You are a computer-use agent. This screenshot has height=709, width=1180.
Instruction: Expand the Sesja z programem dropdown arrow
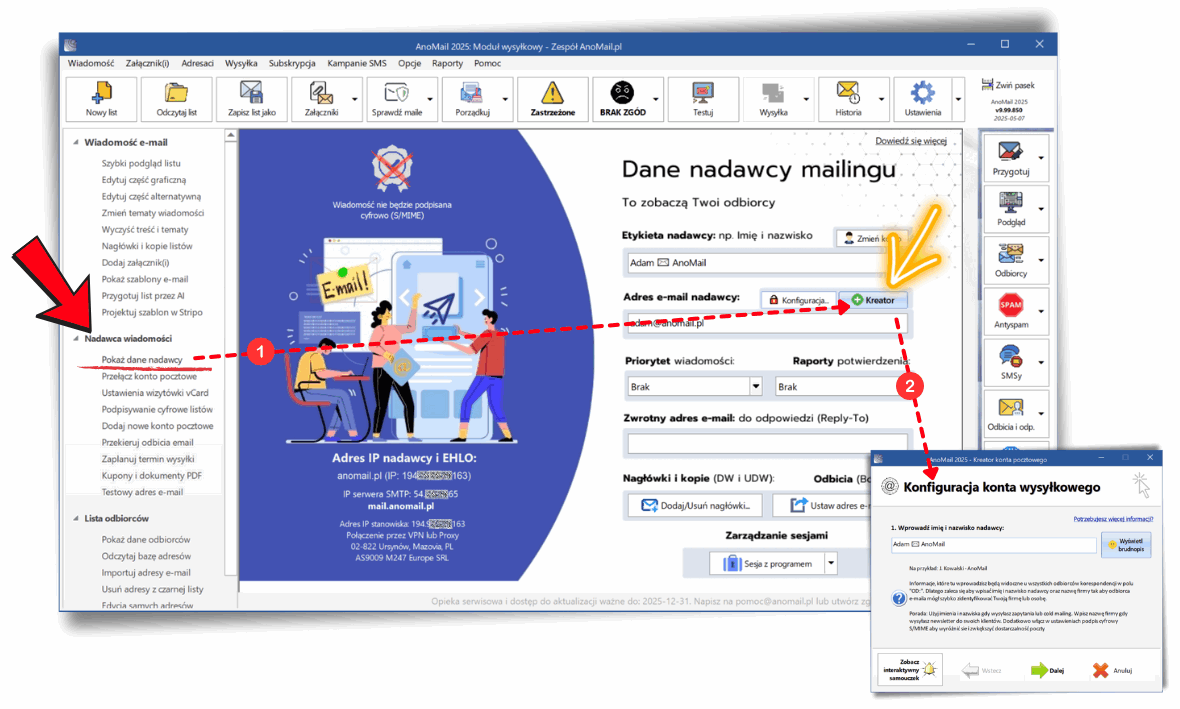(831, 563)
